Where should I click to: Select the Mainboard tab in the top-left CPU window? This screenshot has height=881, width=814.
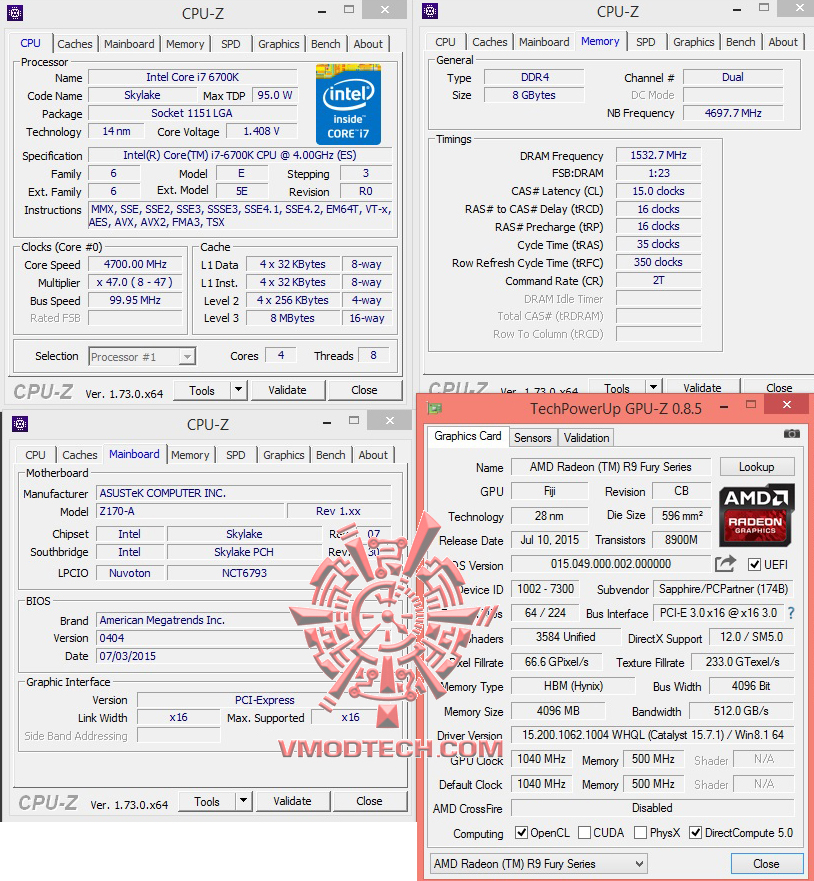(x=129, y=44)
